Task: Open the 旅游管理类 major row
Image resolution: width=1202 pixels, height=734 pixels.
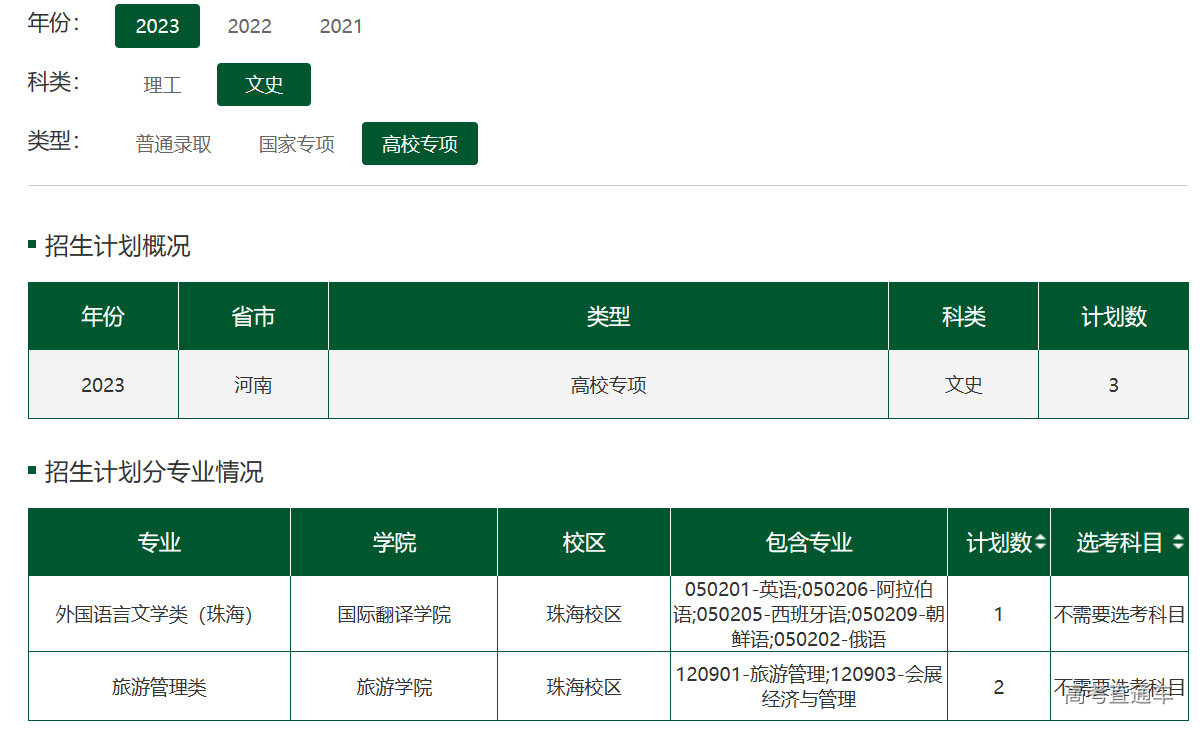Action: 159,687
